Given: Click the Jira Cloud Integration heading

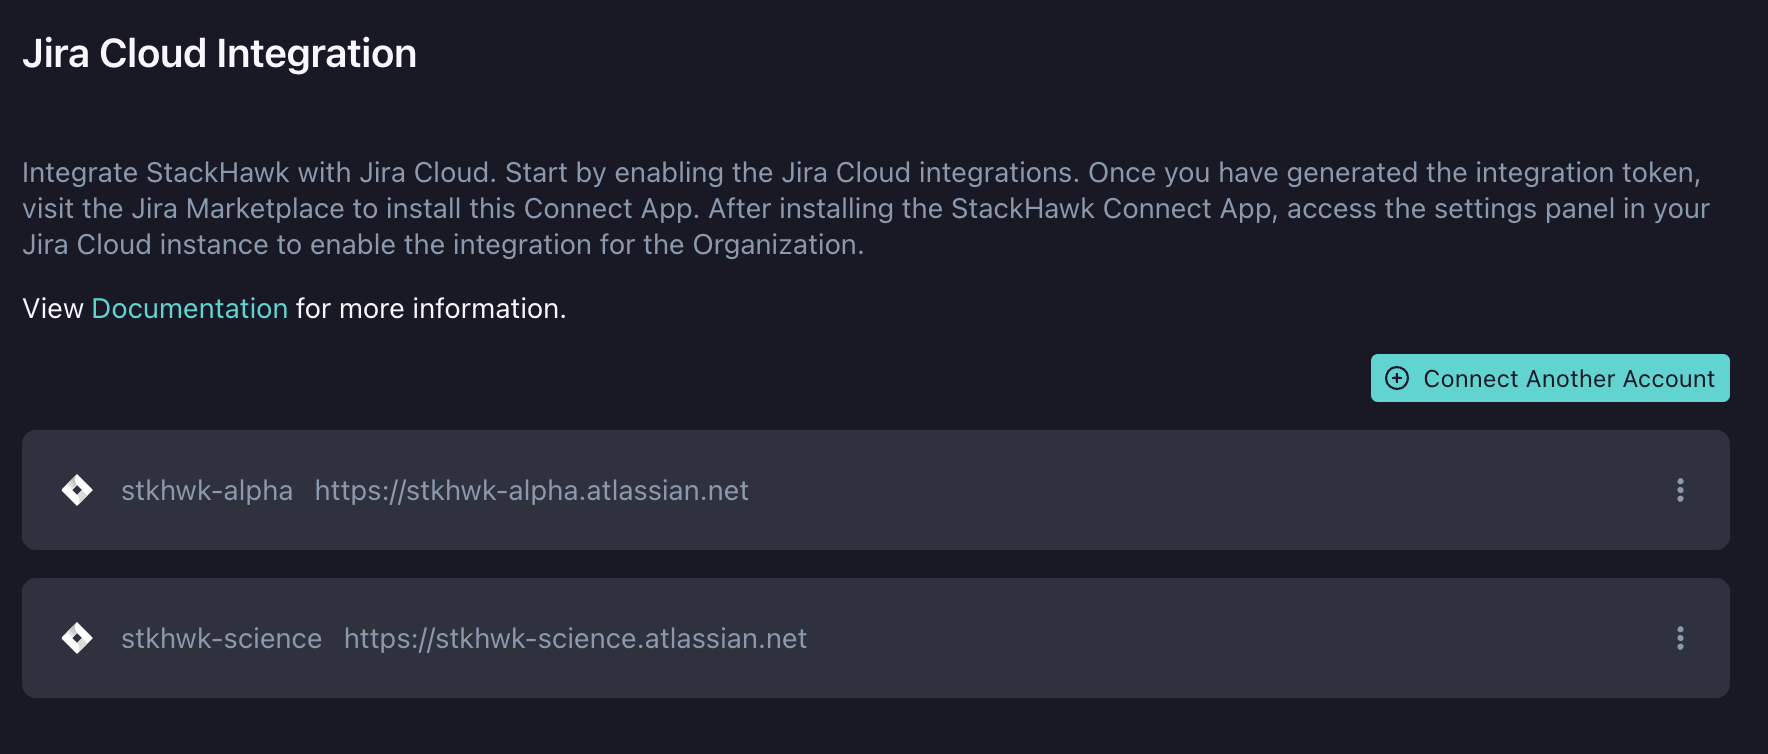Looking at the screenshot, I should pyautogui.click(x=219, y=53).
